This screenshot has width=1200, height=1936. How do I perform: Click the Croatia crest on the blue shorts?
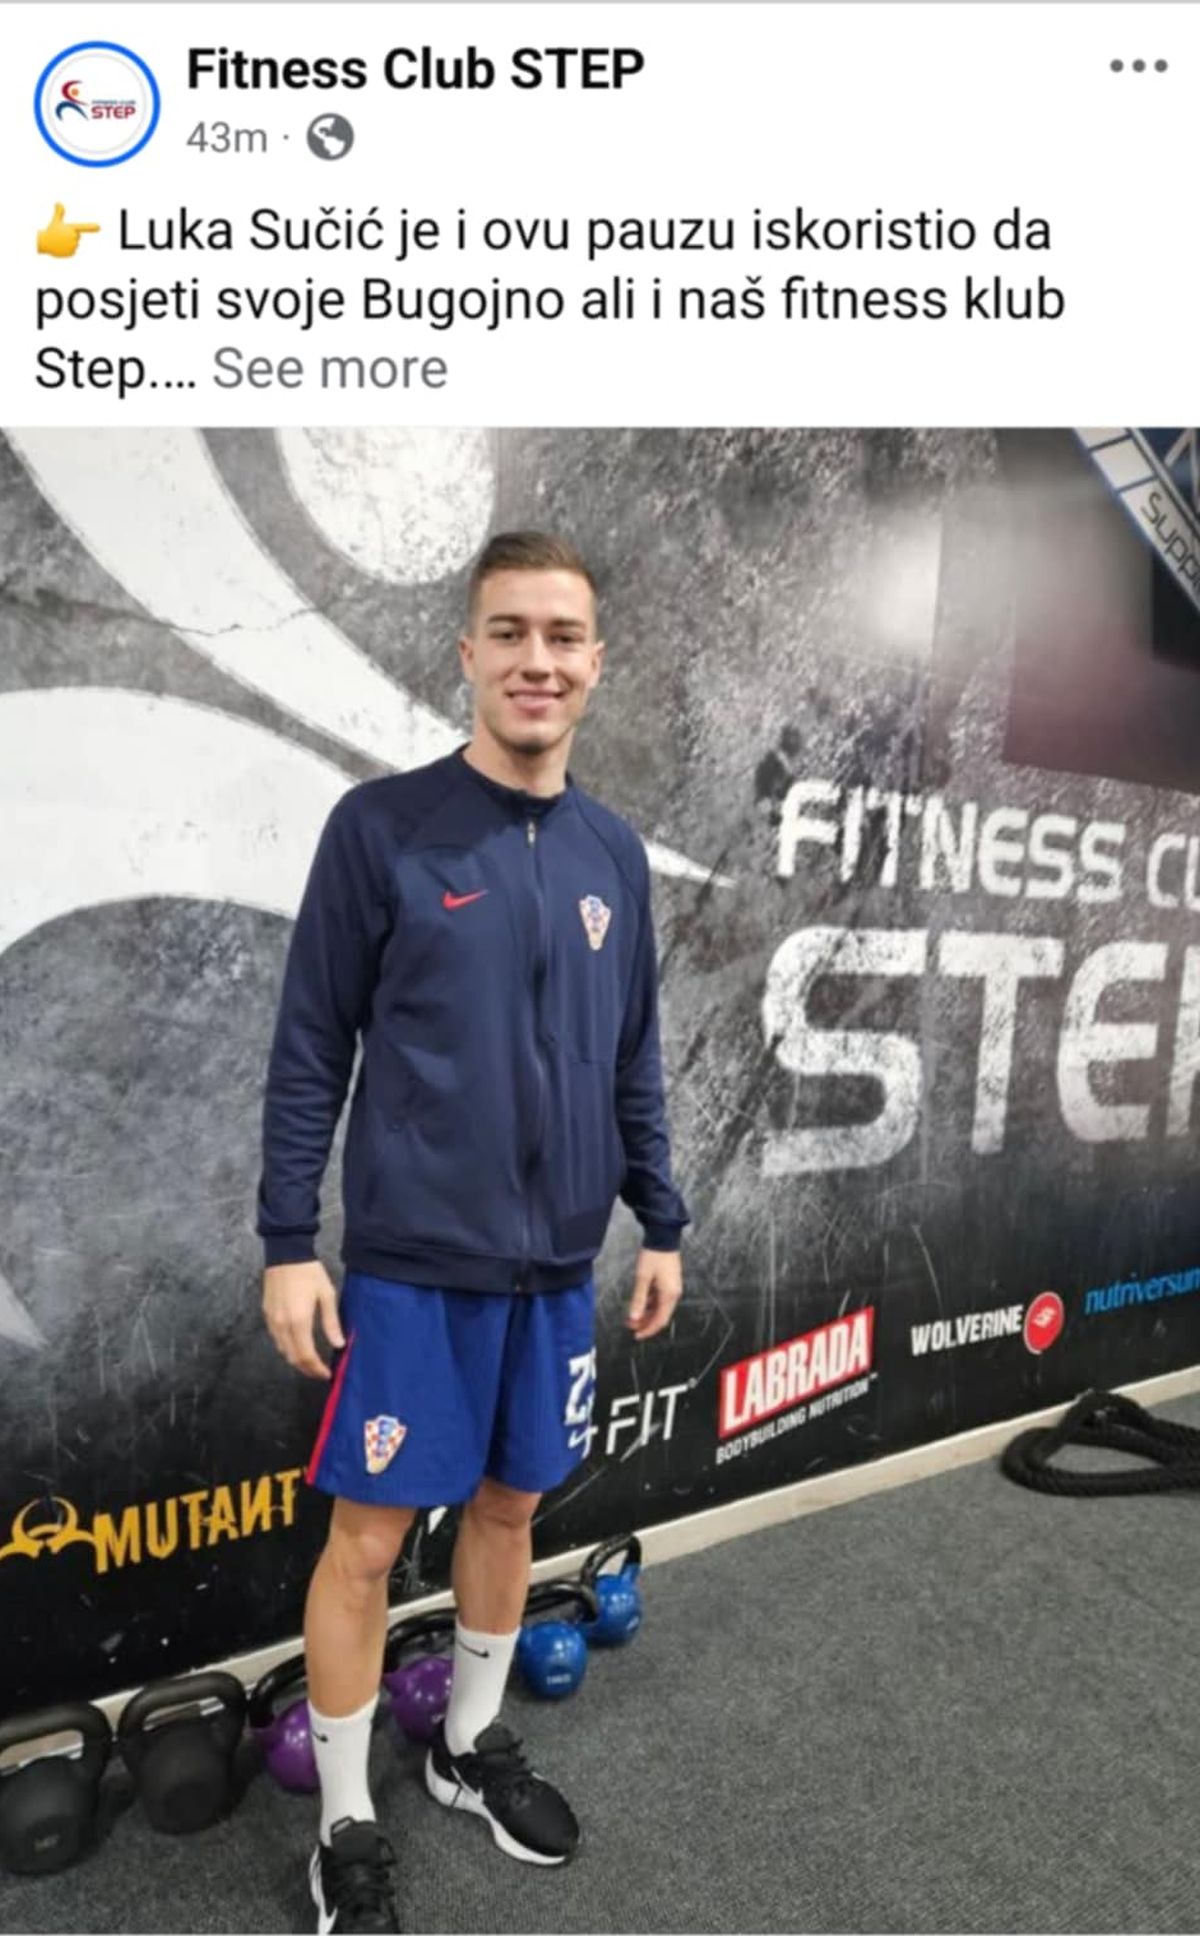[384, 1441]
